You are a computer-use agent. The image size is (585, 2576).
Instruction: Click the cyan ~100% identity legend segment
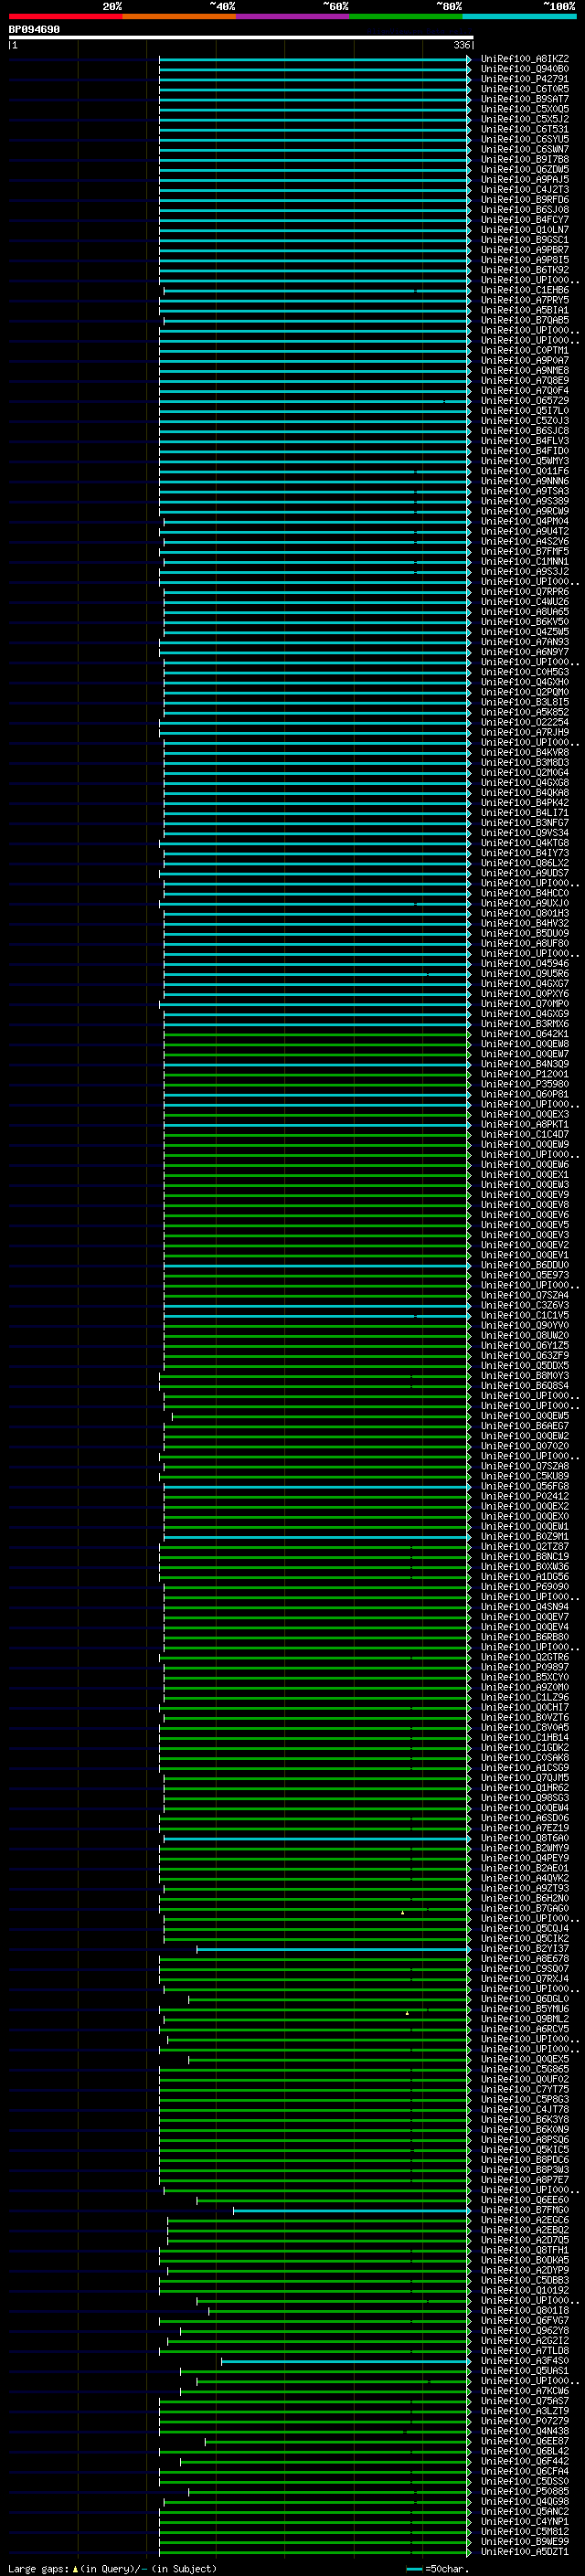(x=519, y=16)
